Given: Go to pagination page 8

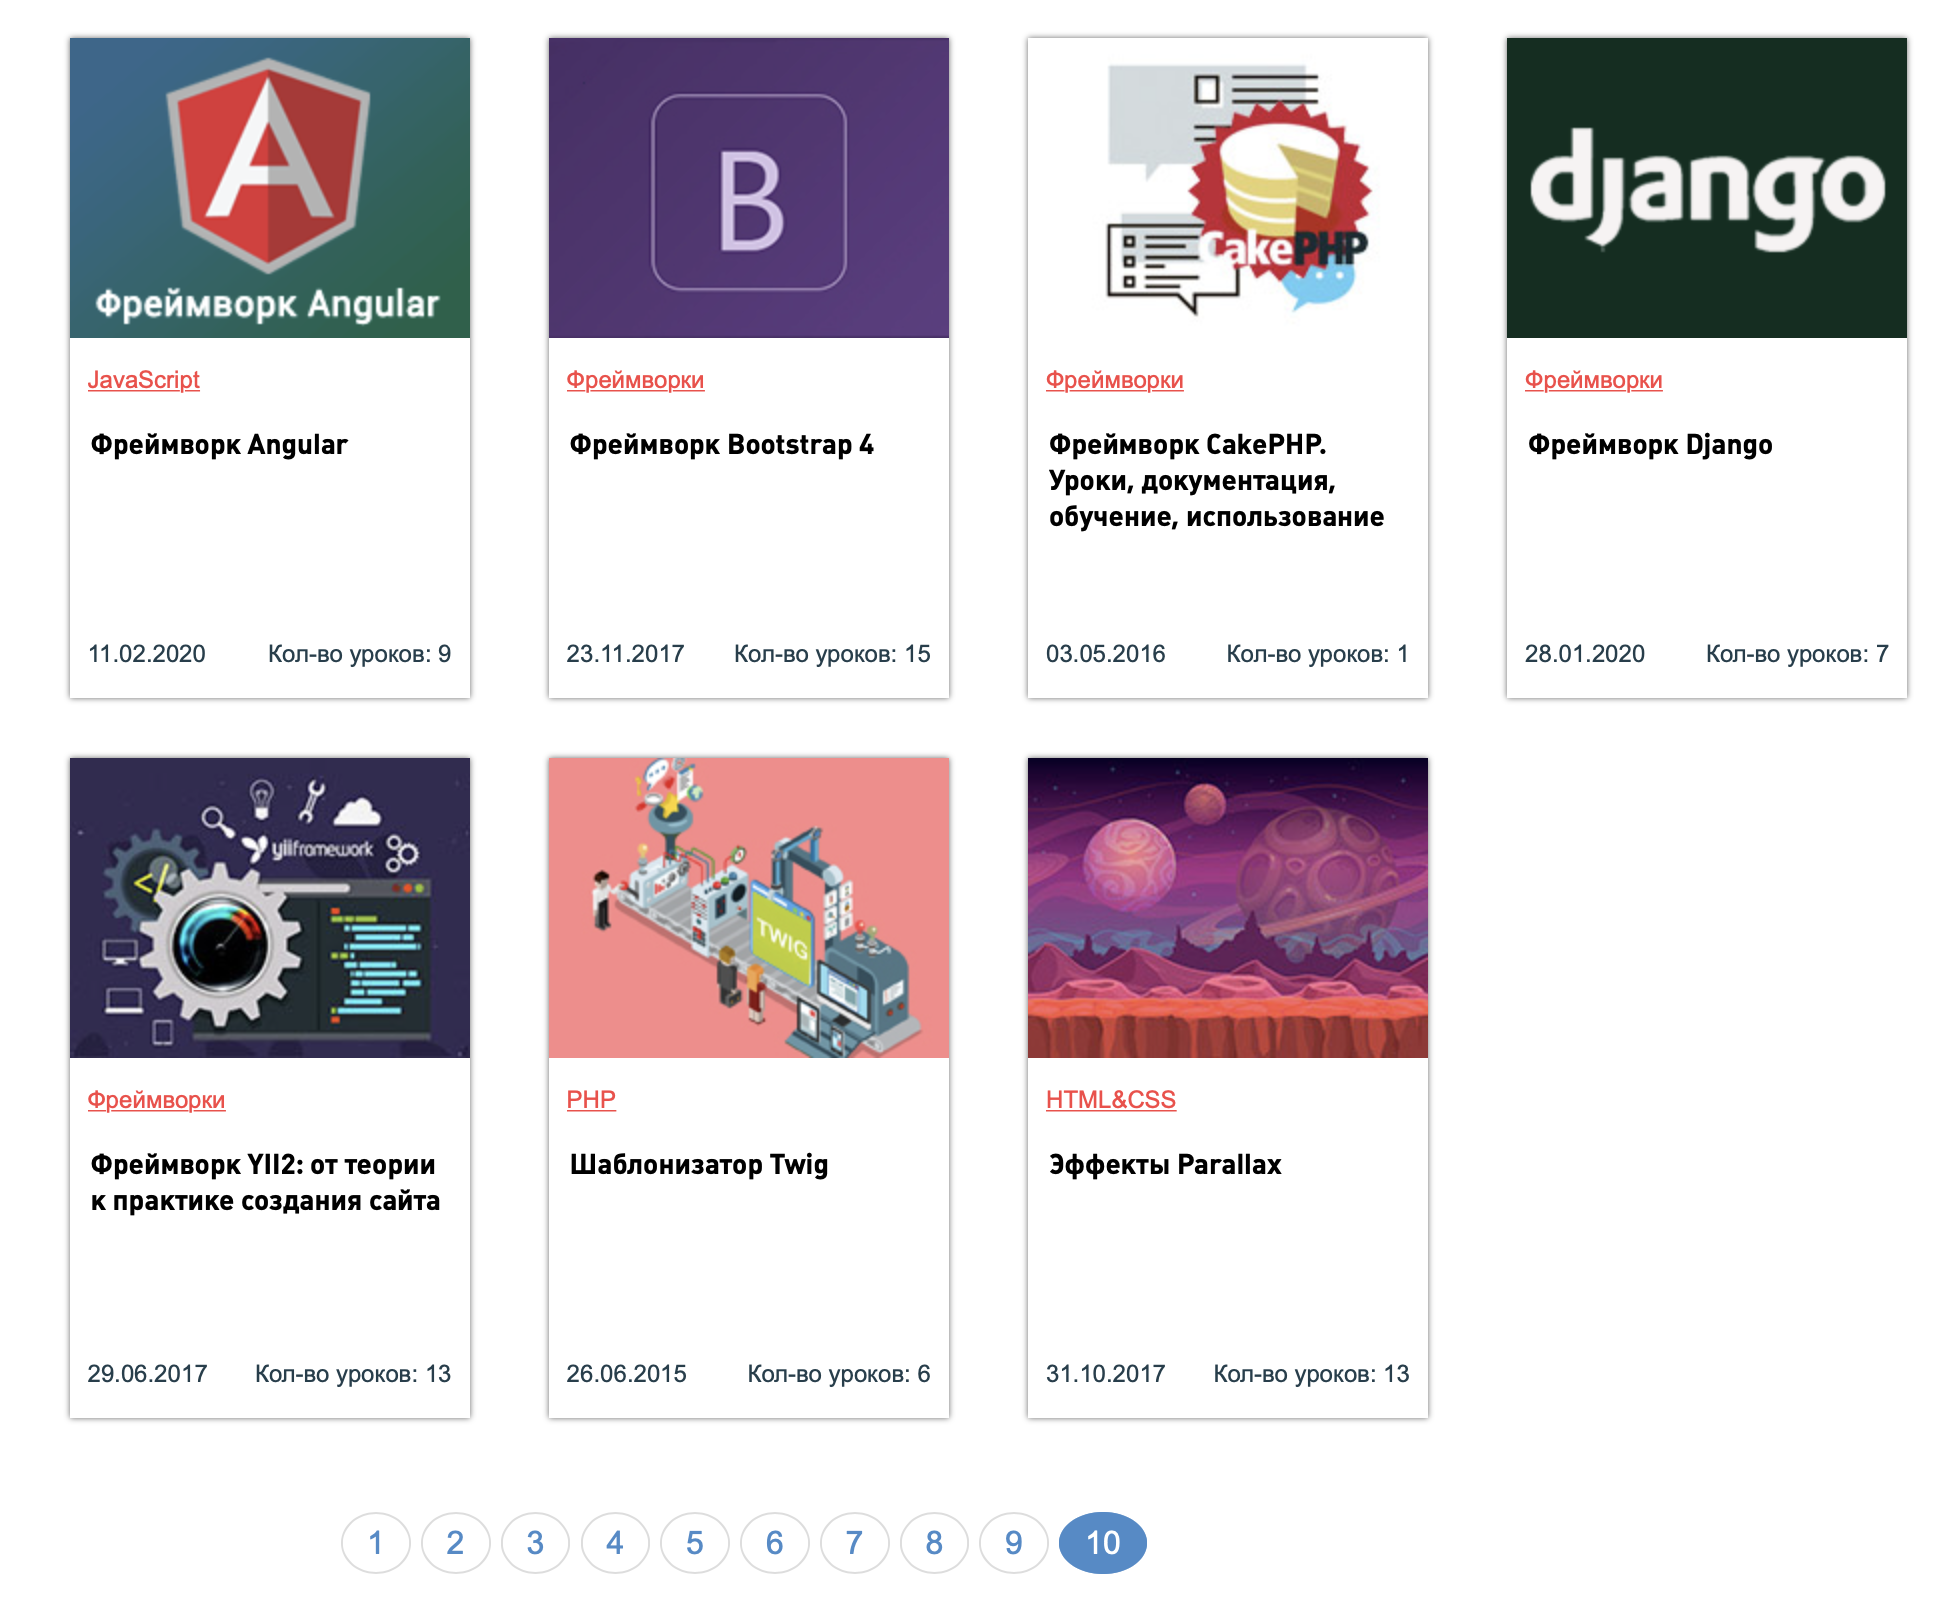Looking at the screenshot, I should tap(934, 1543).
